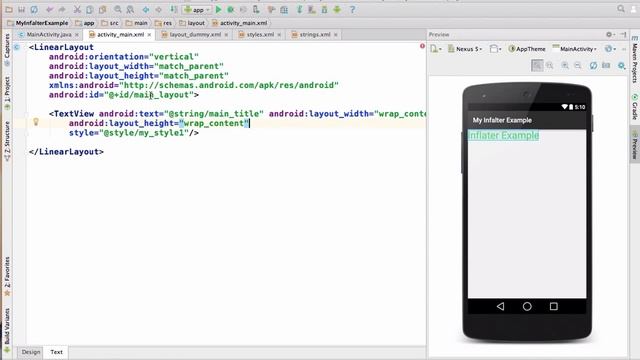Switch to the Design editor tab
The width and height of the screenshot is (640, 360).
click(x=31, y=352)
